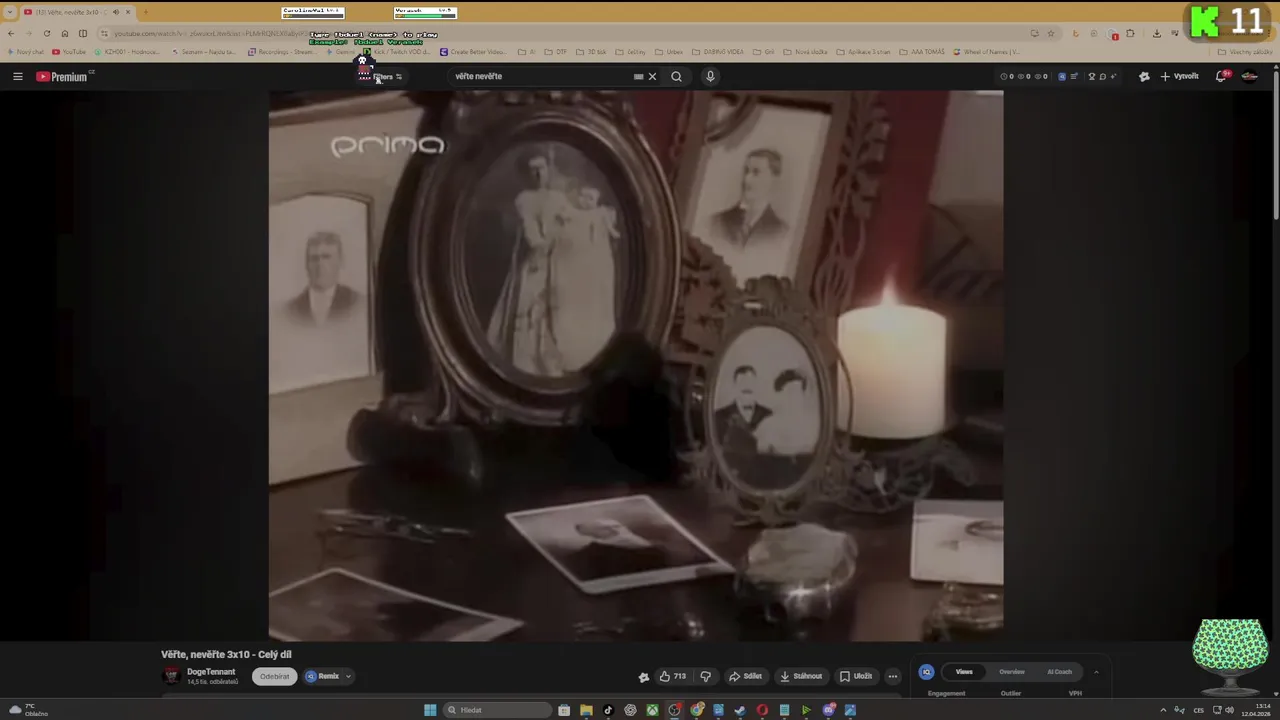Open the YouTube guide hamburger menu
Viewport: 1280px width, 720px height.
17,76
